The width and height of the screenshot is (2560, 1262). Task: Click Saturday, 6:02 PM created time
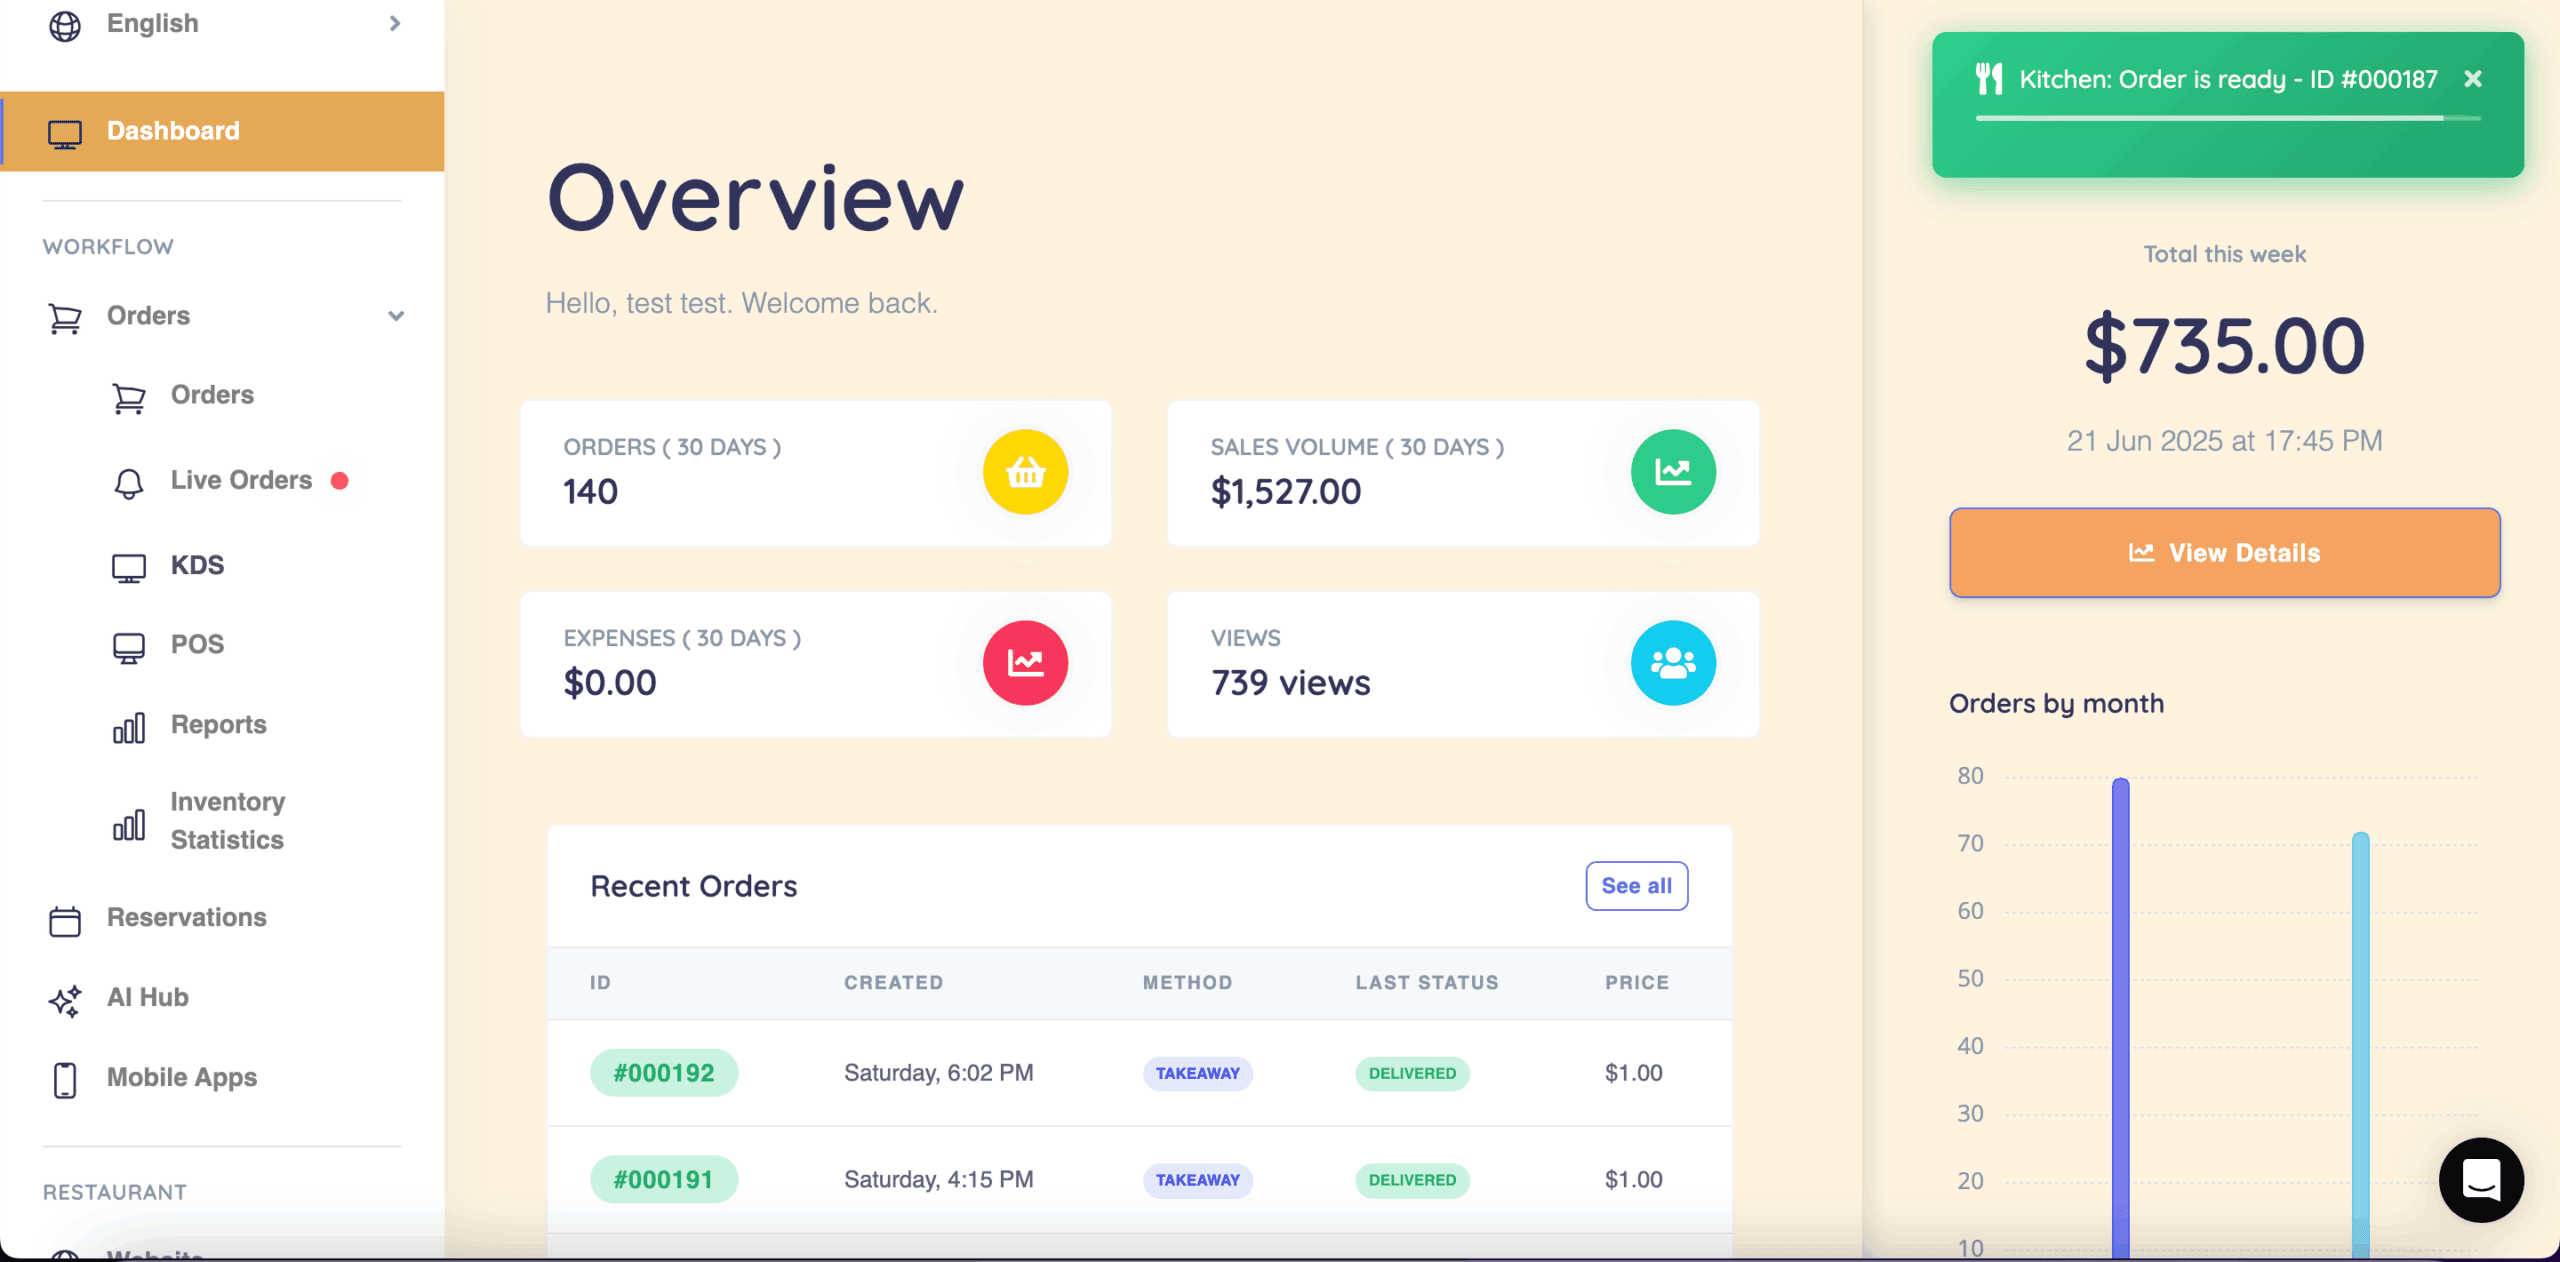938,1073
